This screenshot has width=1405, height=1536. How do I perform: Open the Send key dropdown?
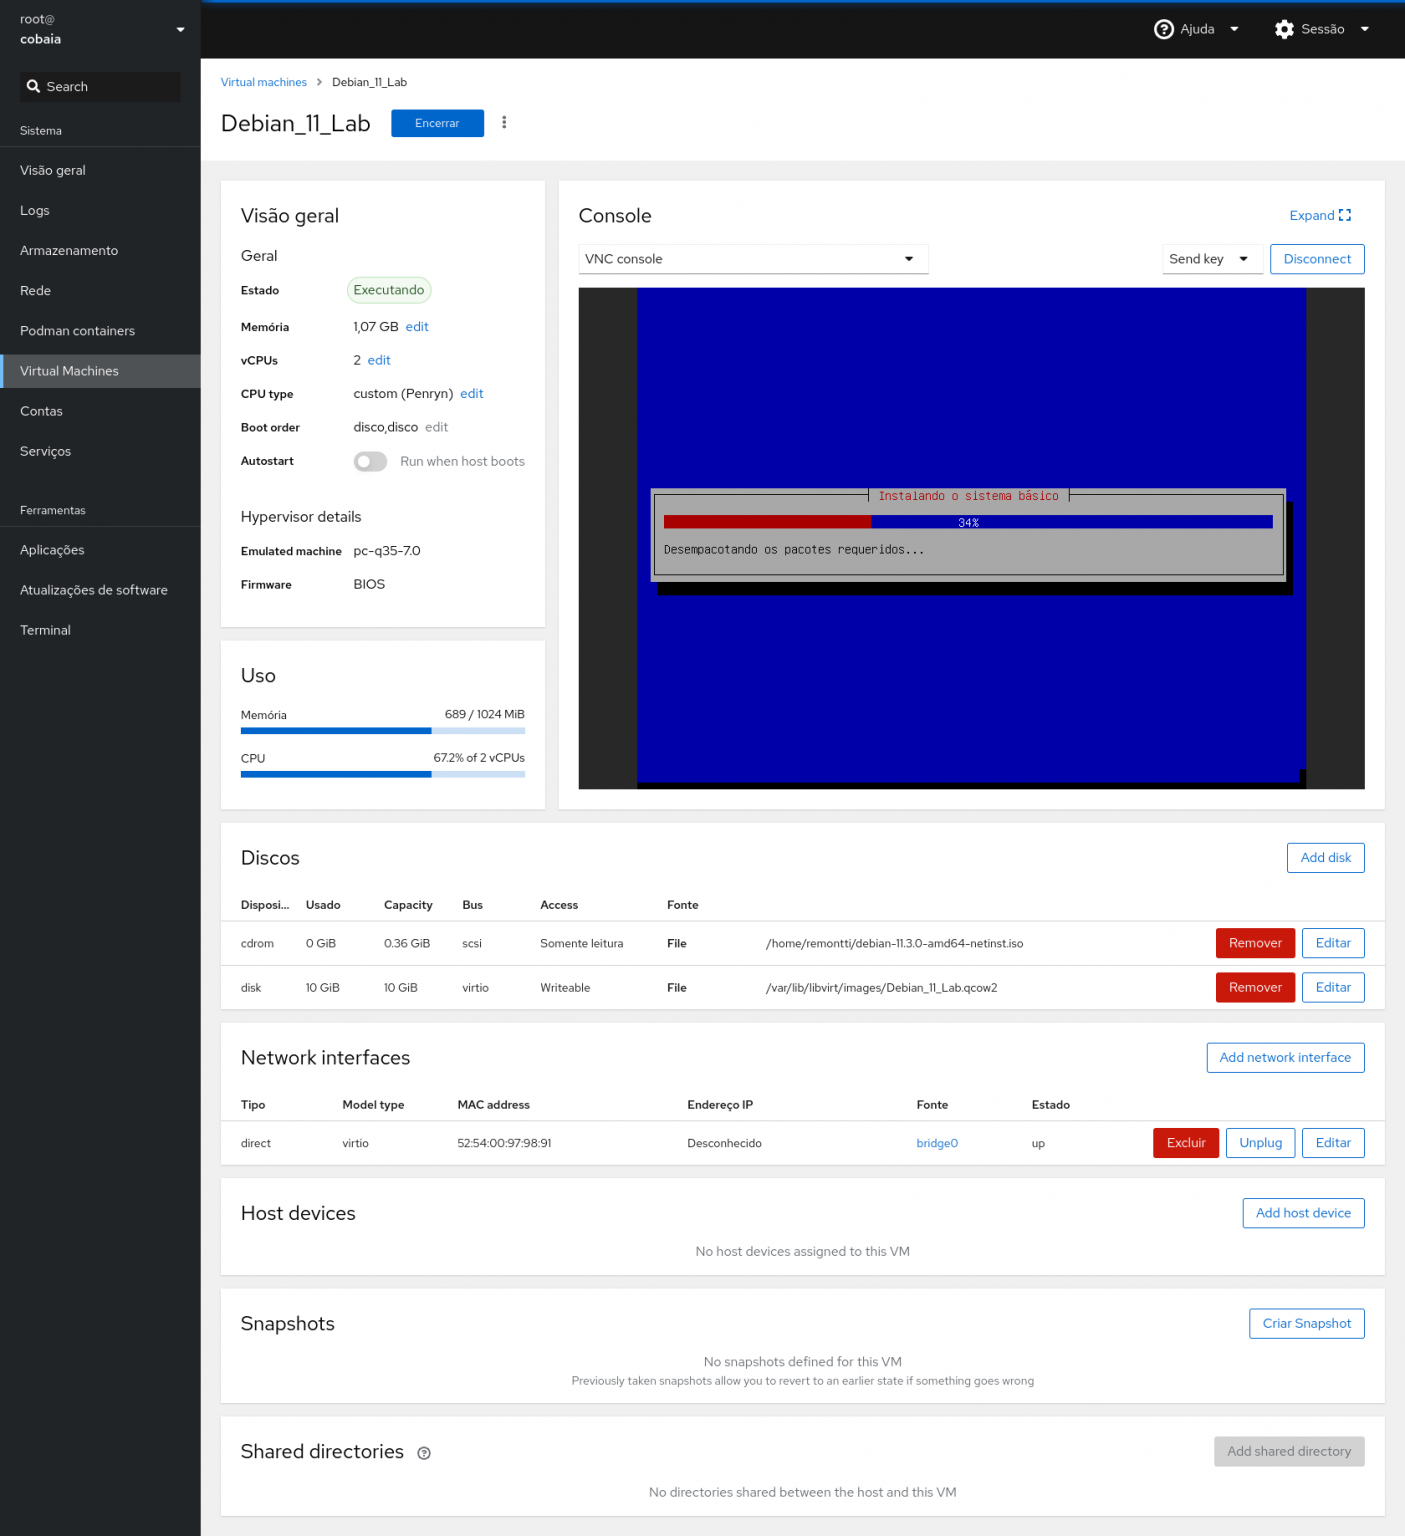(1209, 259)
